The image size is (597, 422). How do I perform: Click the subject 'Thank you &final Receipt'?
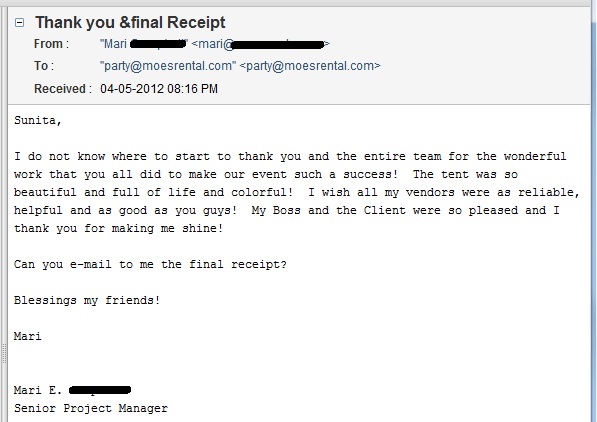point(130,22)
